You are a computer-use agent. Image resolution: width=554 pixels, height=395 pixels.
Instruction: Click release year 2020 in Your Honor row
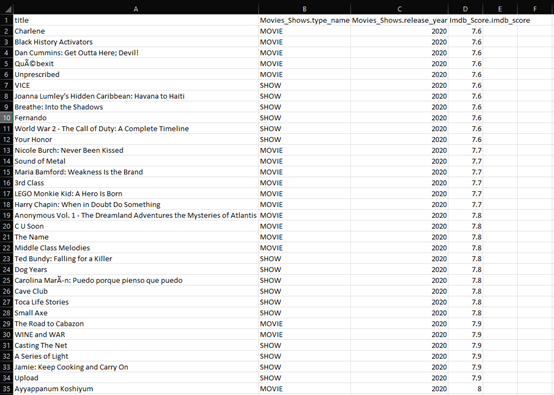tap(399, 140)
